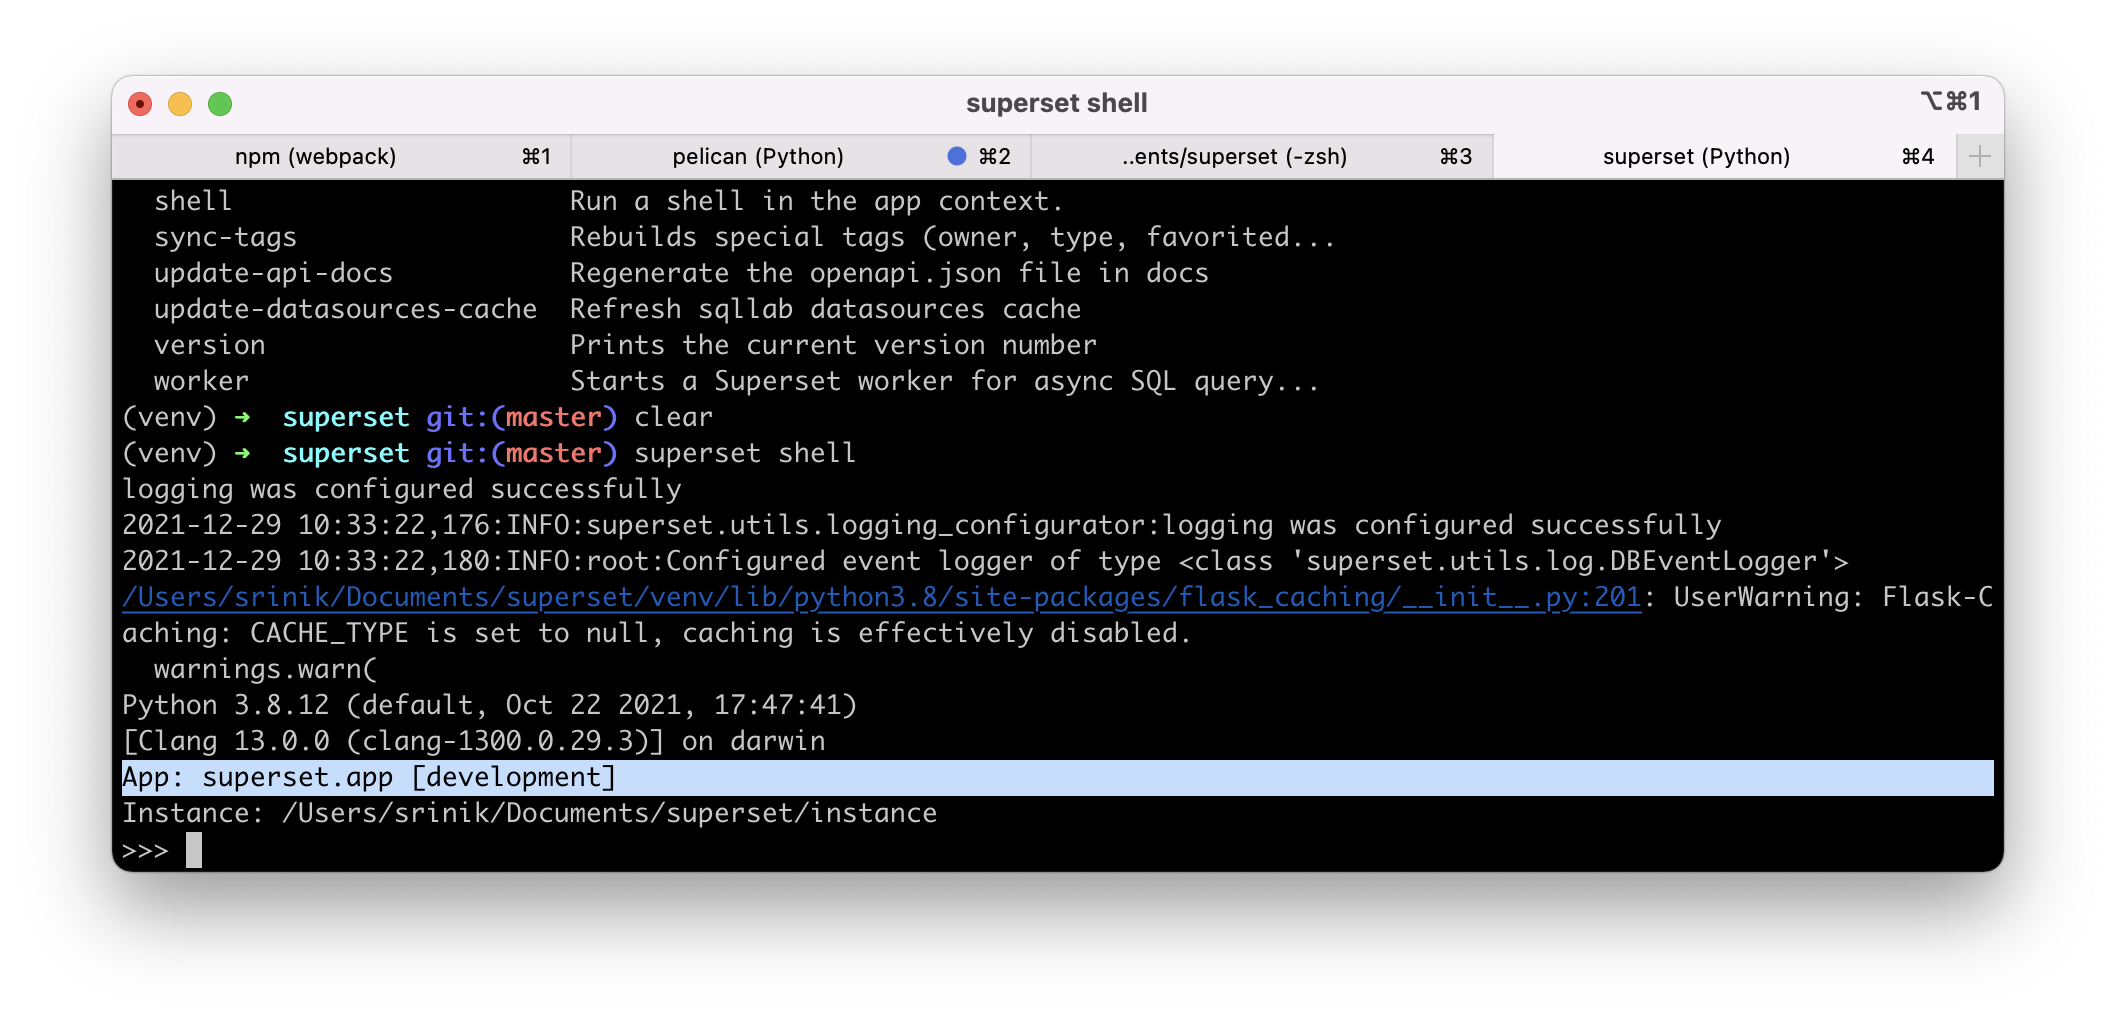Open the ..ents/superset (-zsh) tab
This screenshot has height=1020, width=2116.
click(1261, 156)
